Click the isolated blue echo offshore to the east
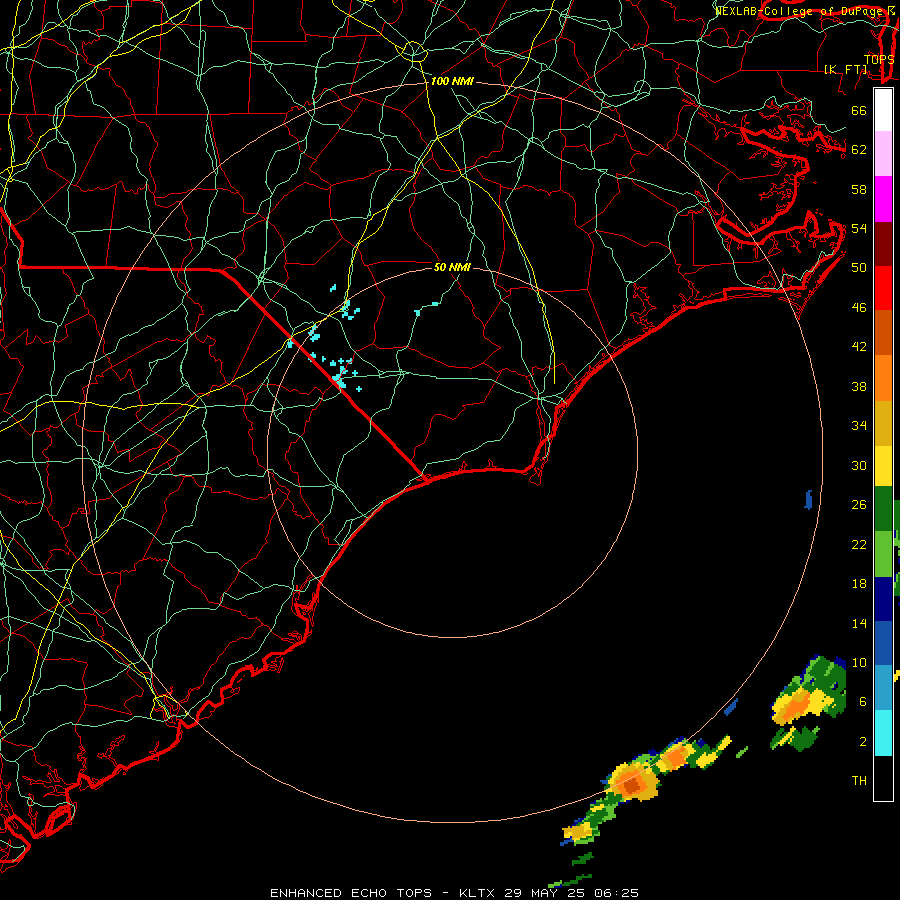The width and height of the screenshot is (900, 900). pyautogui.click(x=809, y=499)
